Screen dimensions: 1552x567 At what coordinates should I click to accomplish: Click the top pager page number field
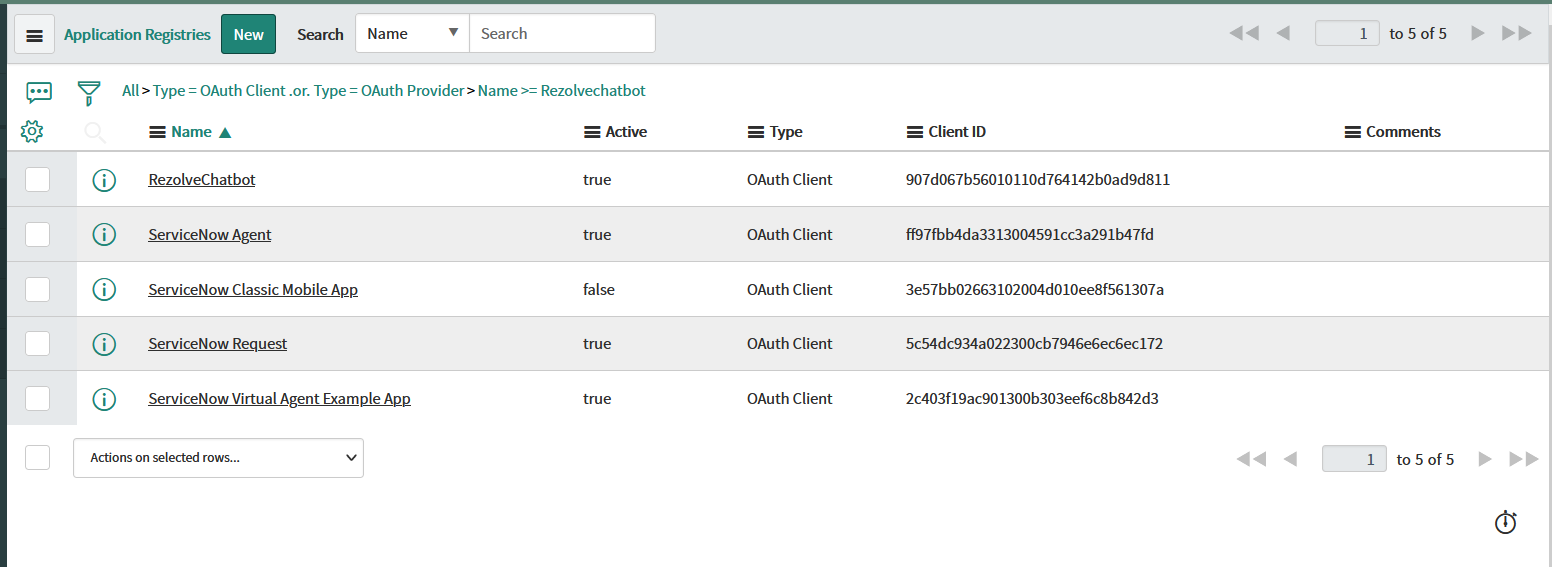(x=1347, y=33)
